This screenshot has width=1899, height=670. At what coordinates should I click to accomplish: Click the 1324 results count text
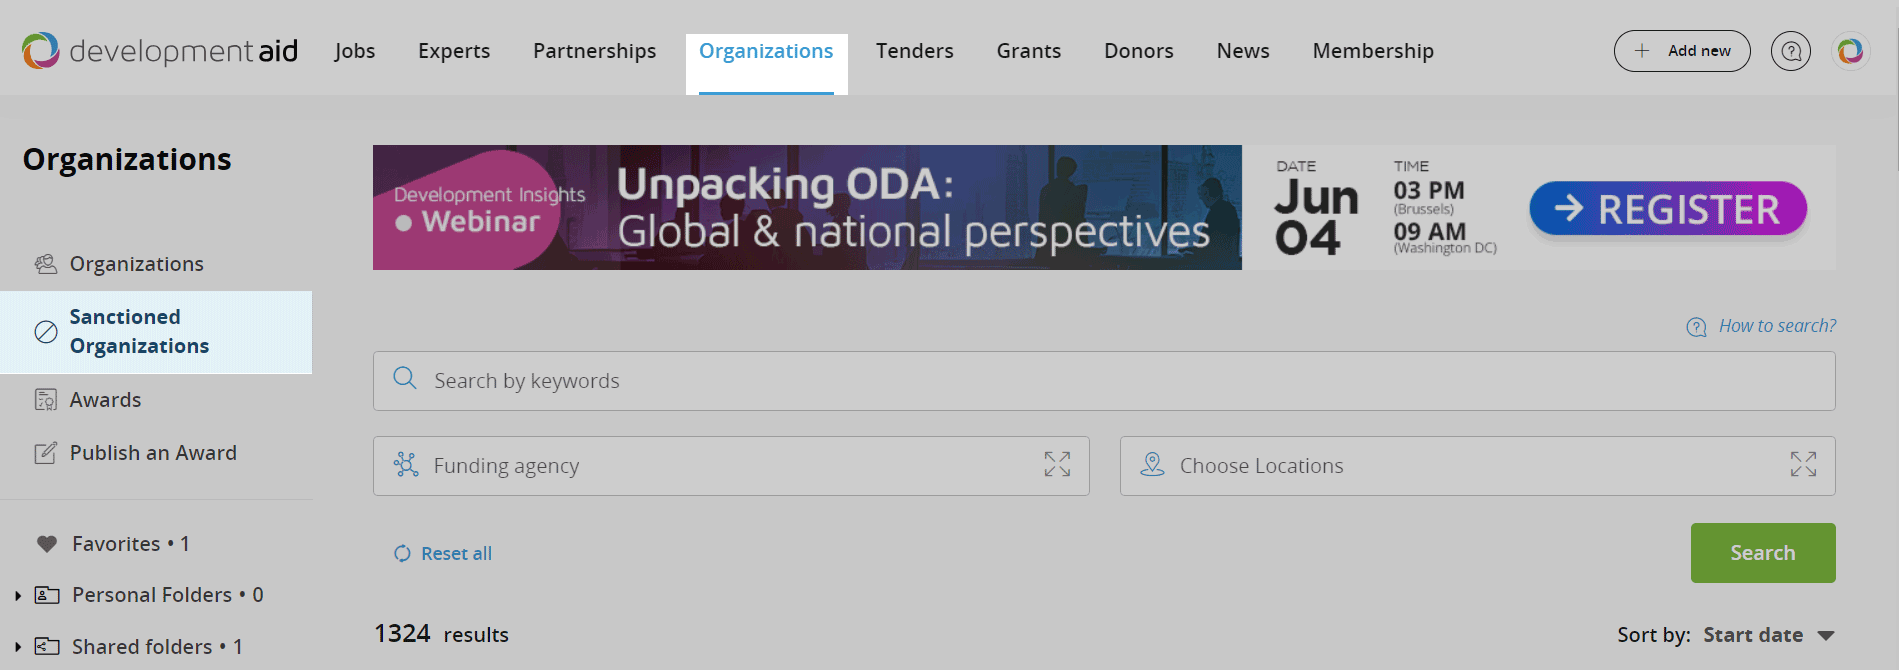click(x=441, y=634)
